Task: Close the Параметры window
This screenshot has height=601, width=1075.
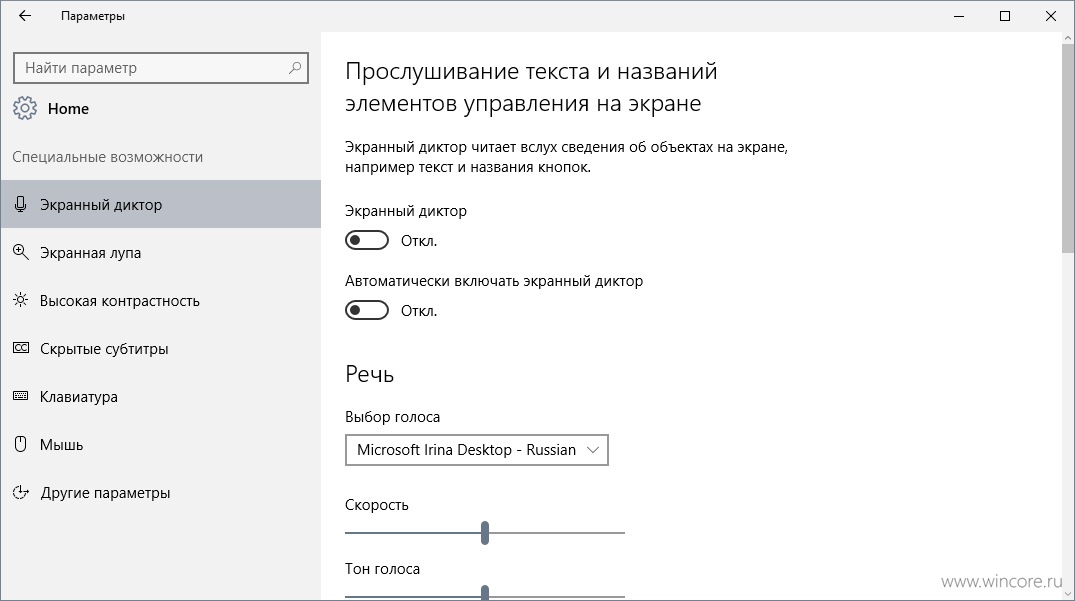Action: point(1051,16)
